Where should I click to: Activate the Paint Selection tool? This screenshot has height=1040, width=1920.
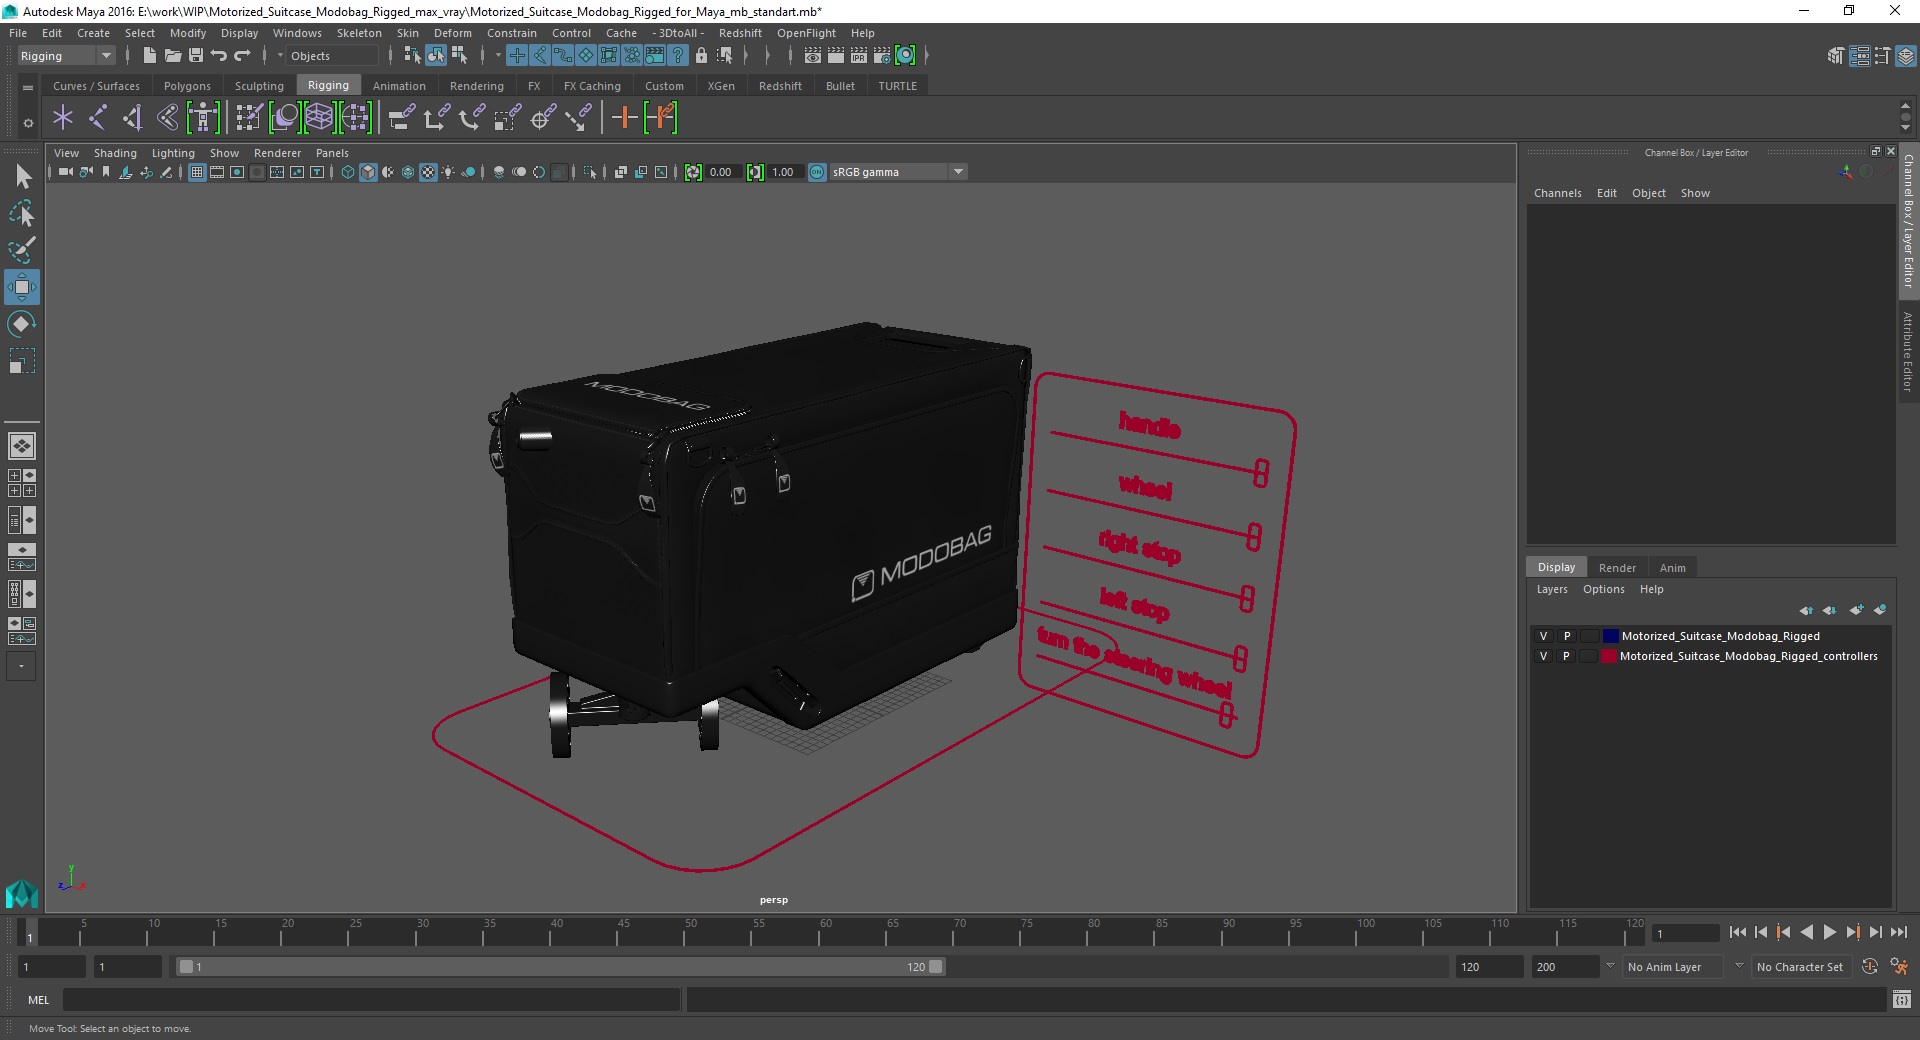tap(22, 250)
